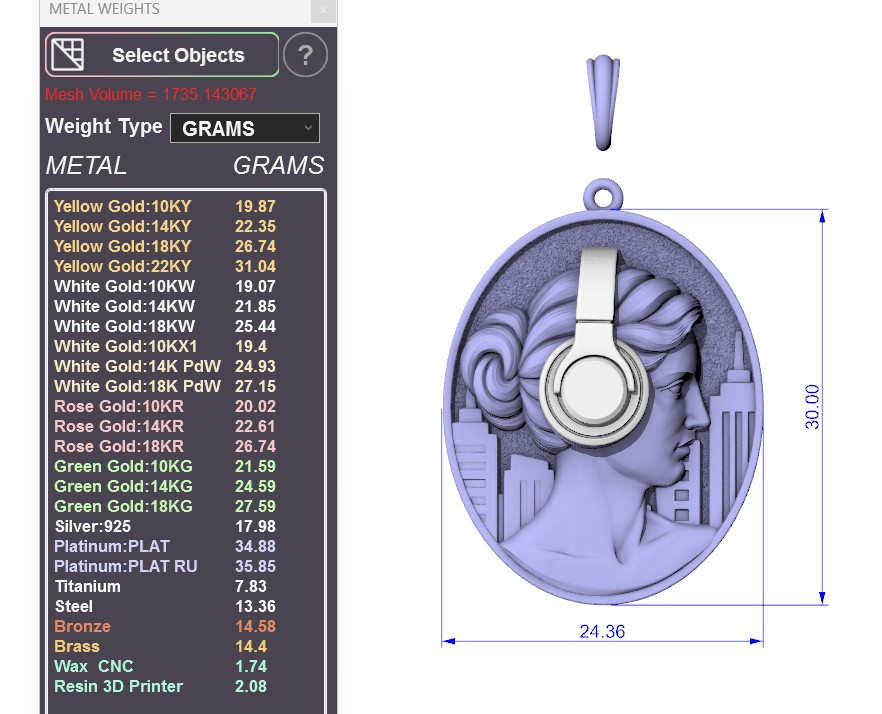Select the pendant bail object
The width and height of the screenshot is (882, 714).
pos(603,103)
